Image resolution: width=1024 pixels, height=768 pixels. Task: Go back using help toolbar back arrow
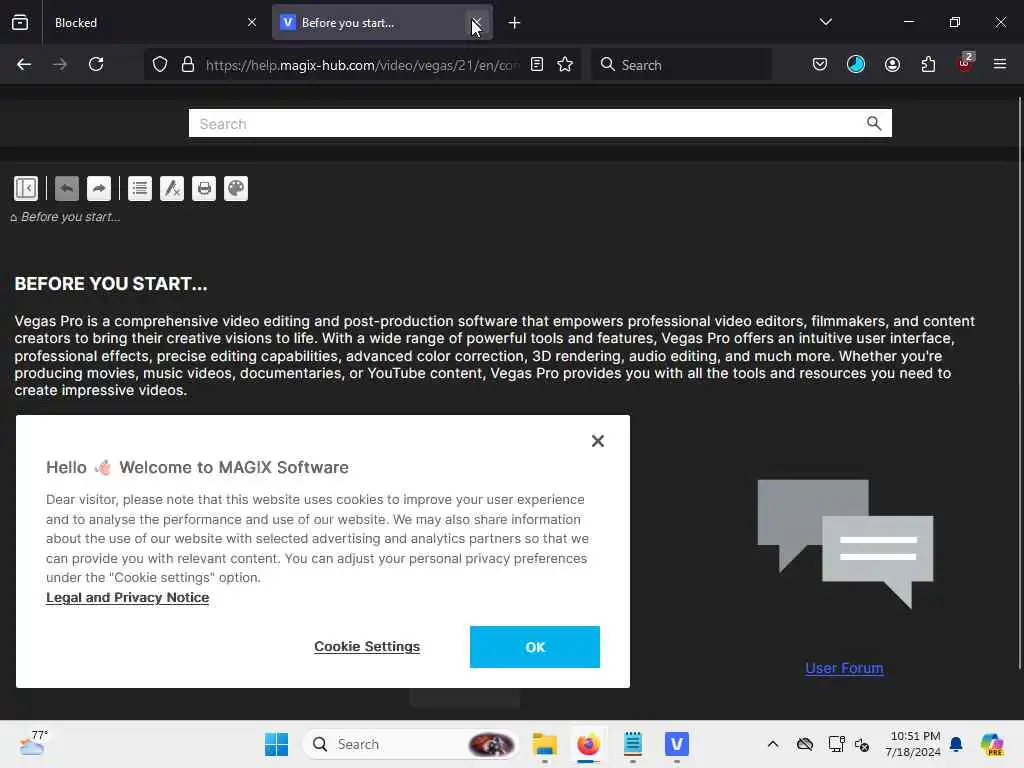[67, 189]
